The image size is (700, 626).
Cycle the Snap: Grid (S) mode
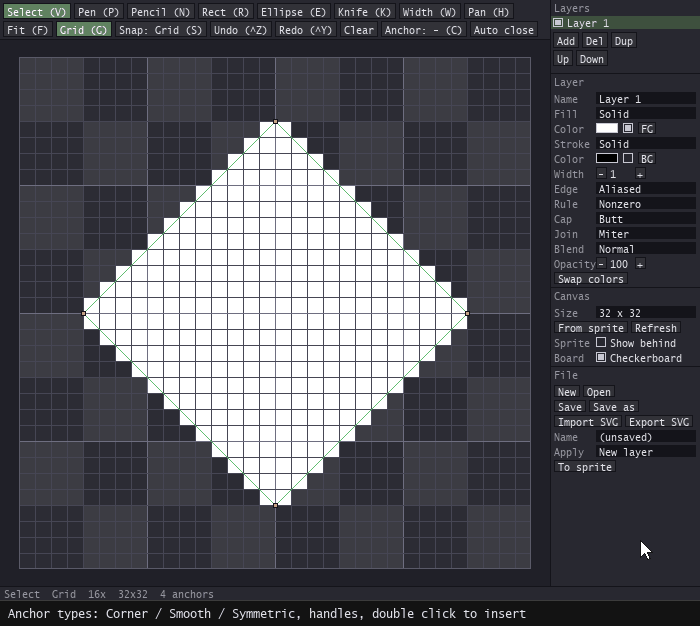tap(161, 30)
